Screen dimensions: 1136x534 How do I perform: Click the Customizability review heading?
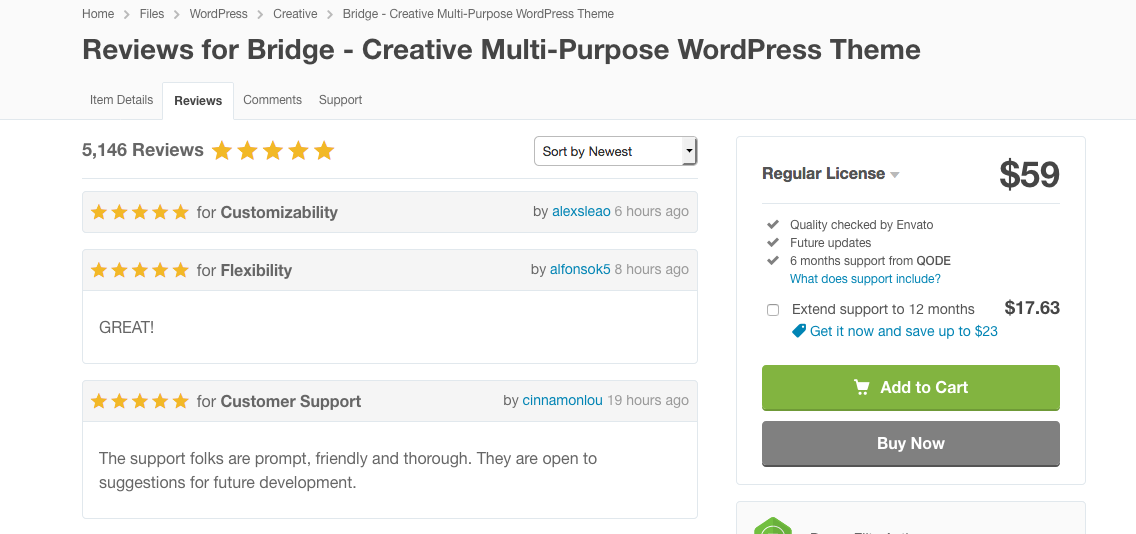(279, 212)
